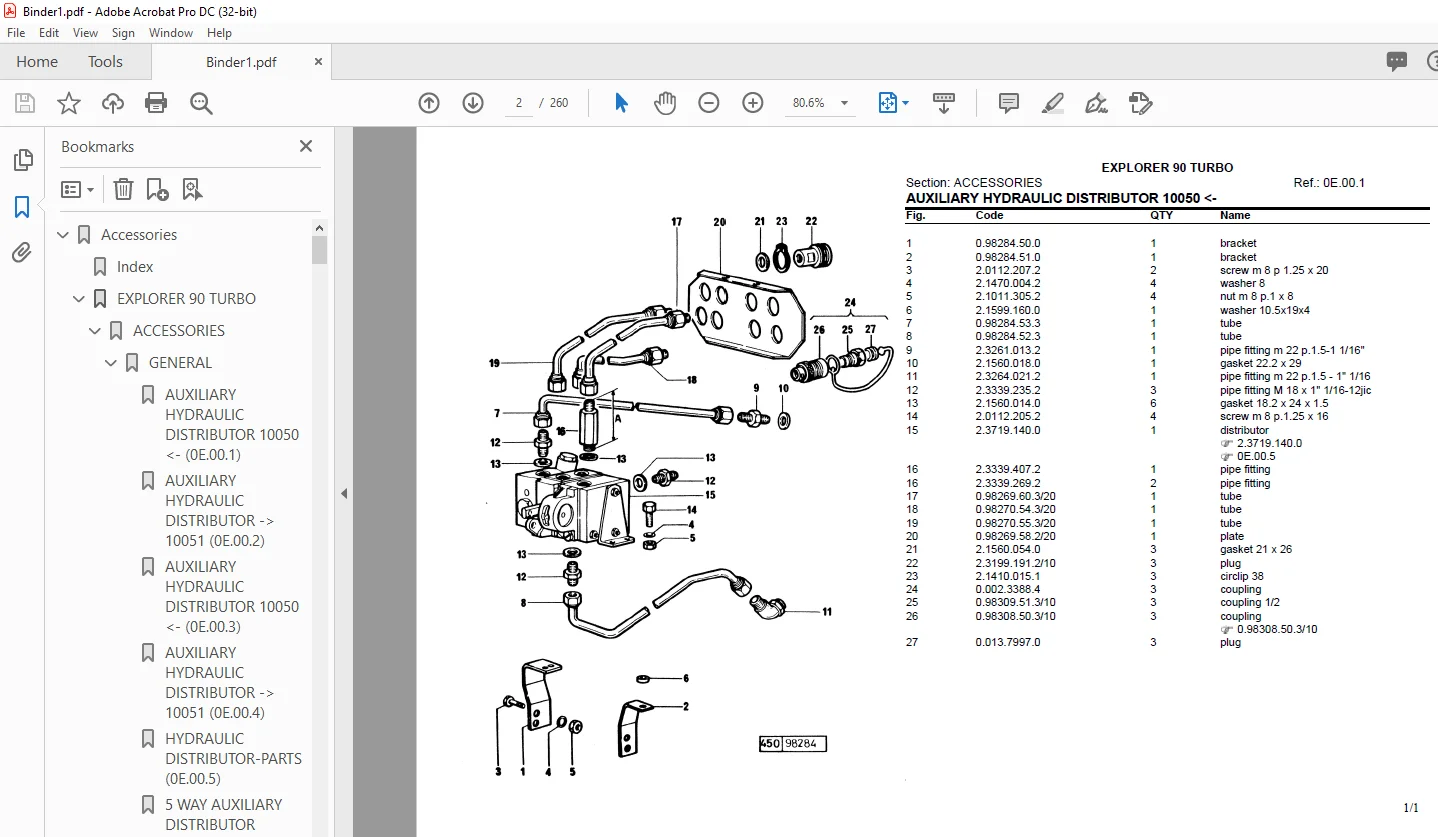Collapse the EXPLORER 90 TURBO bookmark
Viewport: 1438px width, 837px height.
pos(80,299)
